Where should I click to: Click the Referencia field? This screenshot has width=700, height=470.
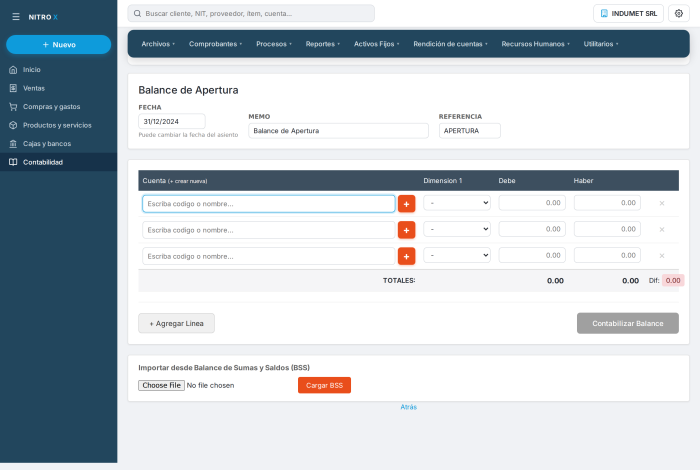(x=470, y=131)
